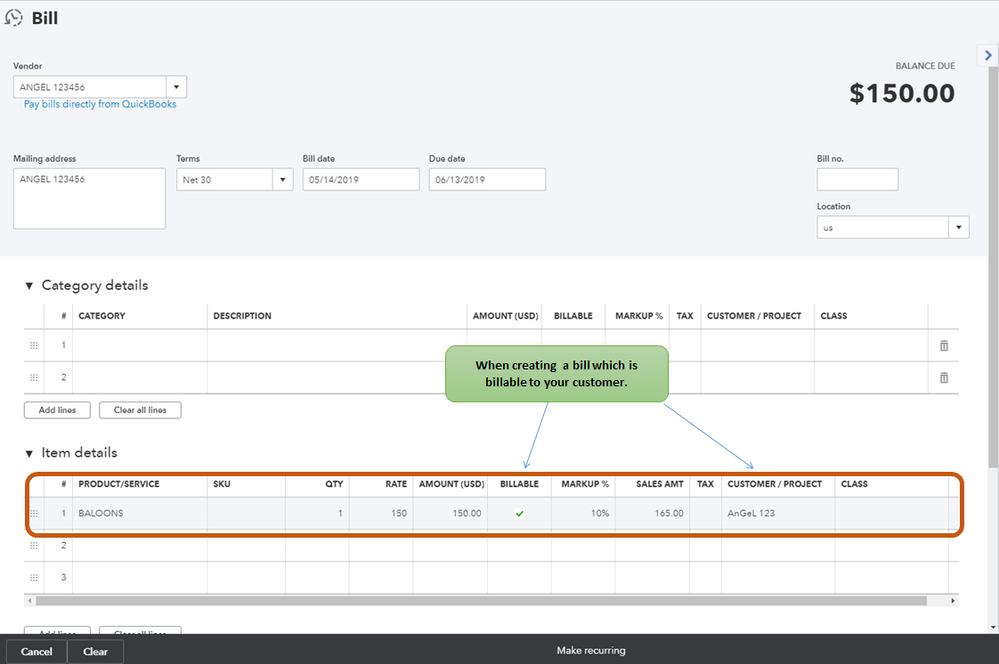This screenshot has width=999, height=664.
Task: Click the Description cell in category row 2
Action: click(x=336, y=377)
